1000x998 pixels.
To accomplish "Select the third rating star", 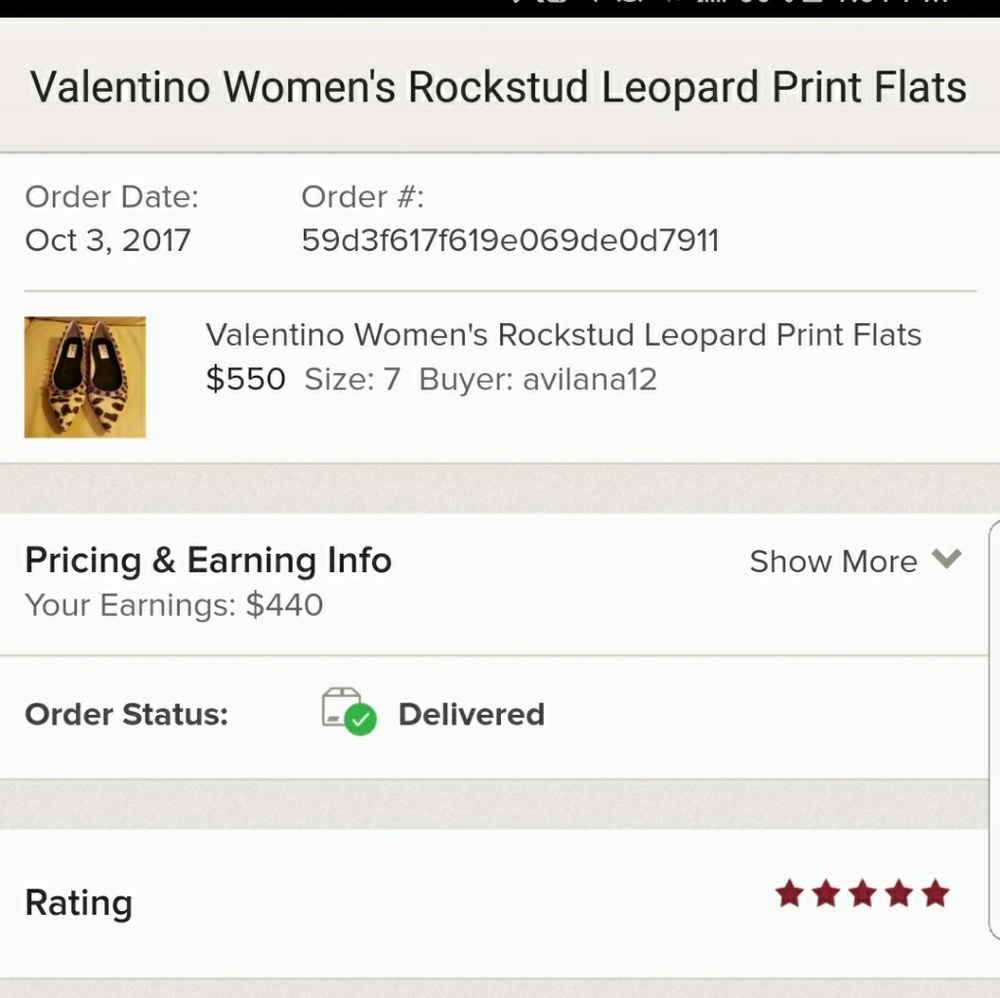I will tap(863, 893).
